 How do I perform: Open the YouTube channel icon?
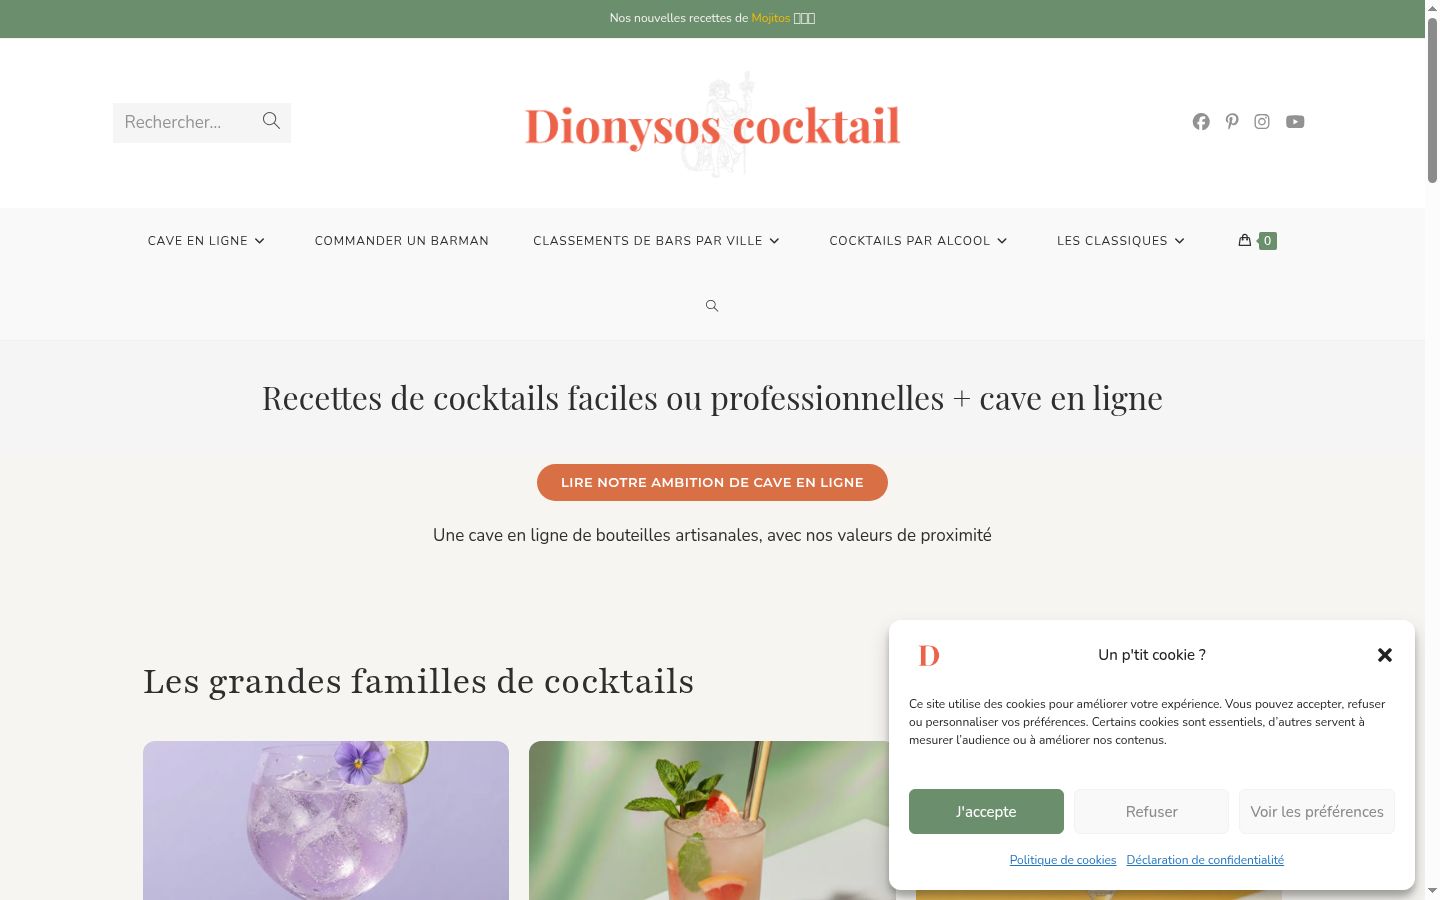pyautogui.click(x=1295, y=122)
